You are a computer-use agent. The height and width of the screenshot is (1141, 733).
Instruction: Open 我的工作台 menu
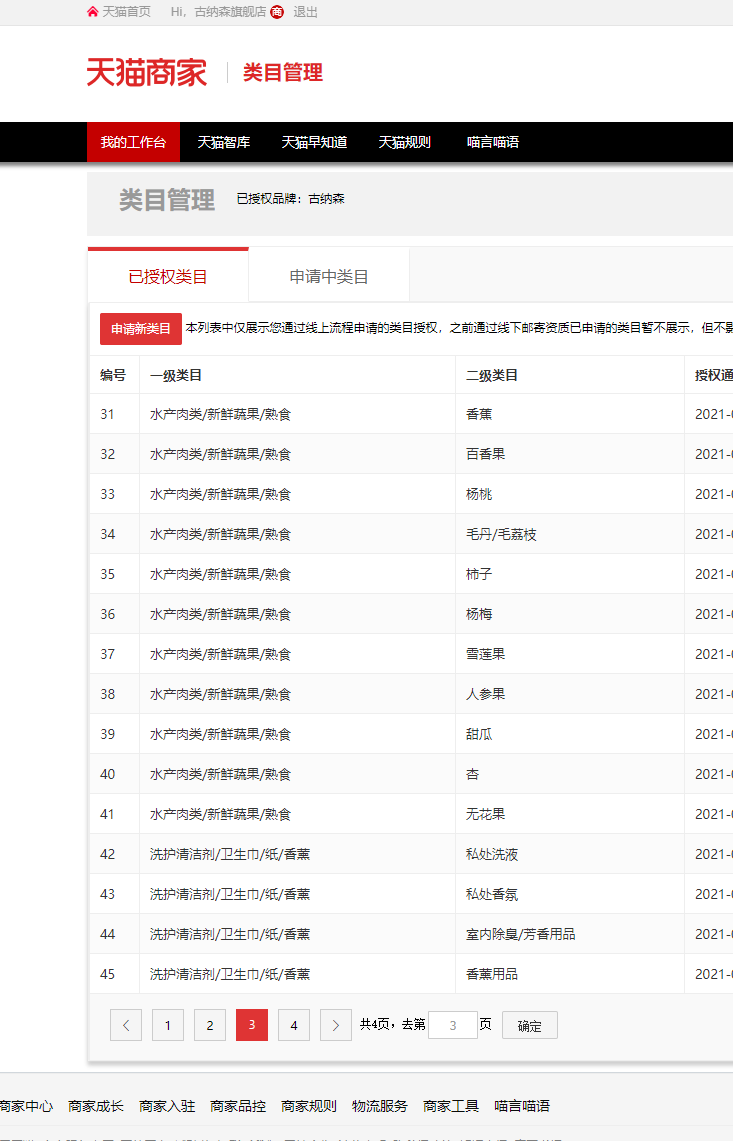click(133, 142)
